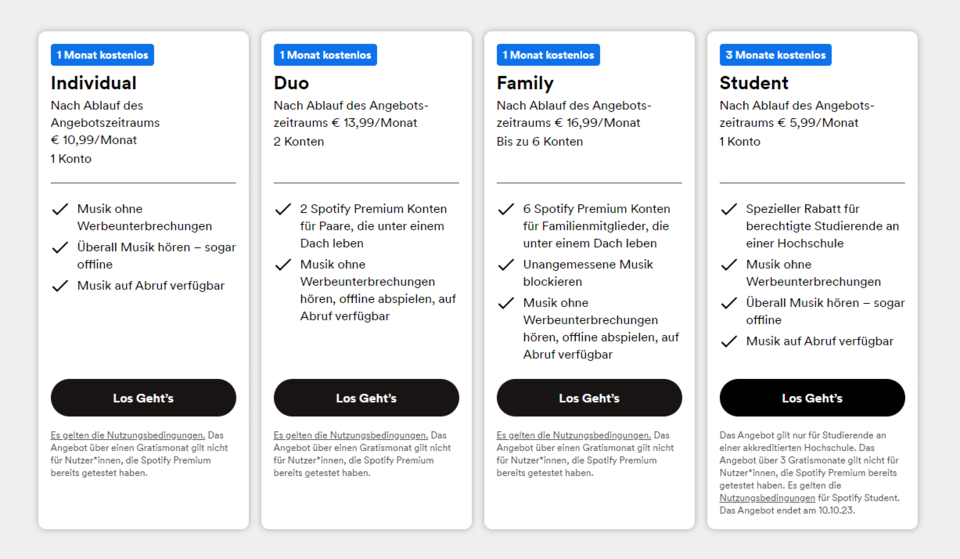Click the "Student" plan heading
This screenshot has height=559, width=960.
click(754, 83)
